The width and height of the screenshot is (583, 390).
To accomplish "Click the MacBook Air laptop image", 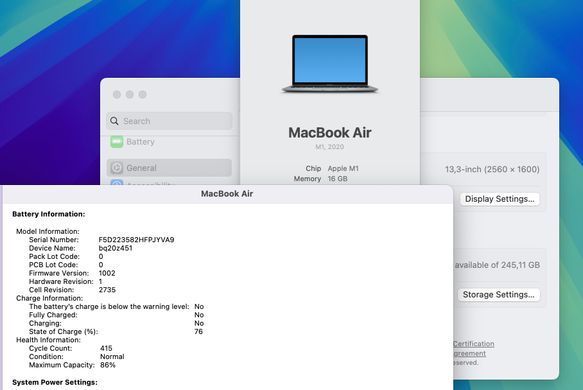I will [330, 64].
